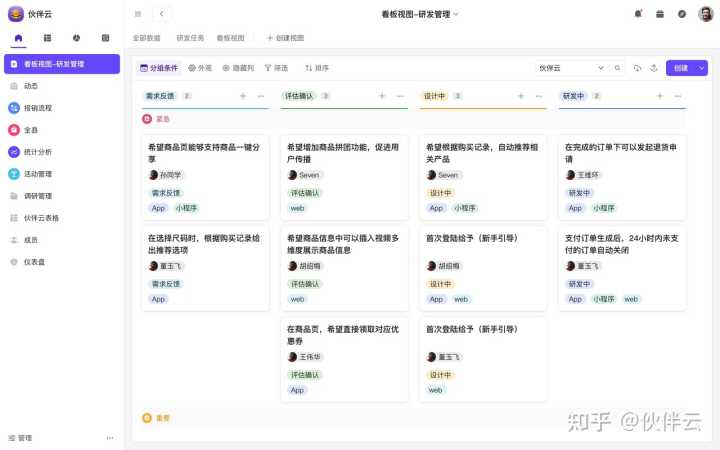The height and width of the screenshot is (450, 720).
Task: Open 筛选 filter options
Action: 276,68
